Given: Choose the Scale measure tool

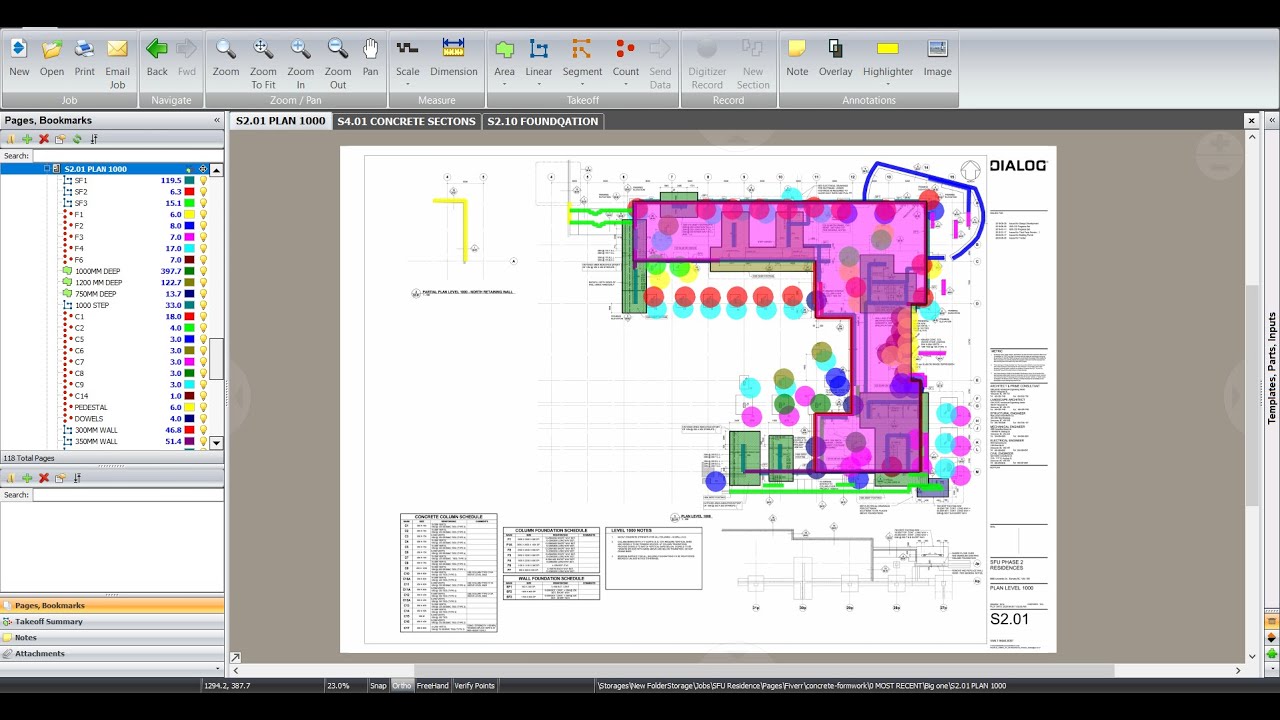Looking at the screenshot, I should coord(407,58).
